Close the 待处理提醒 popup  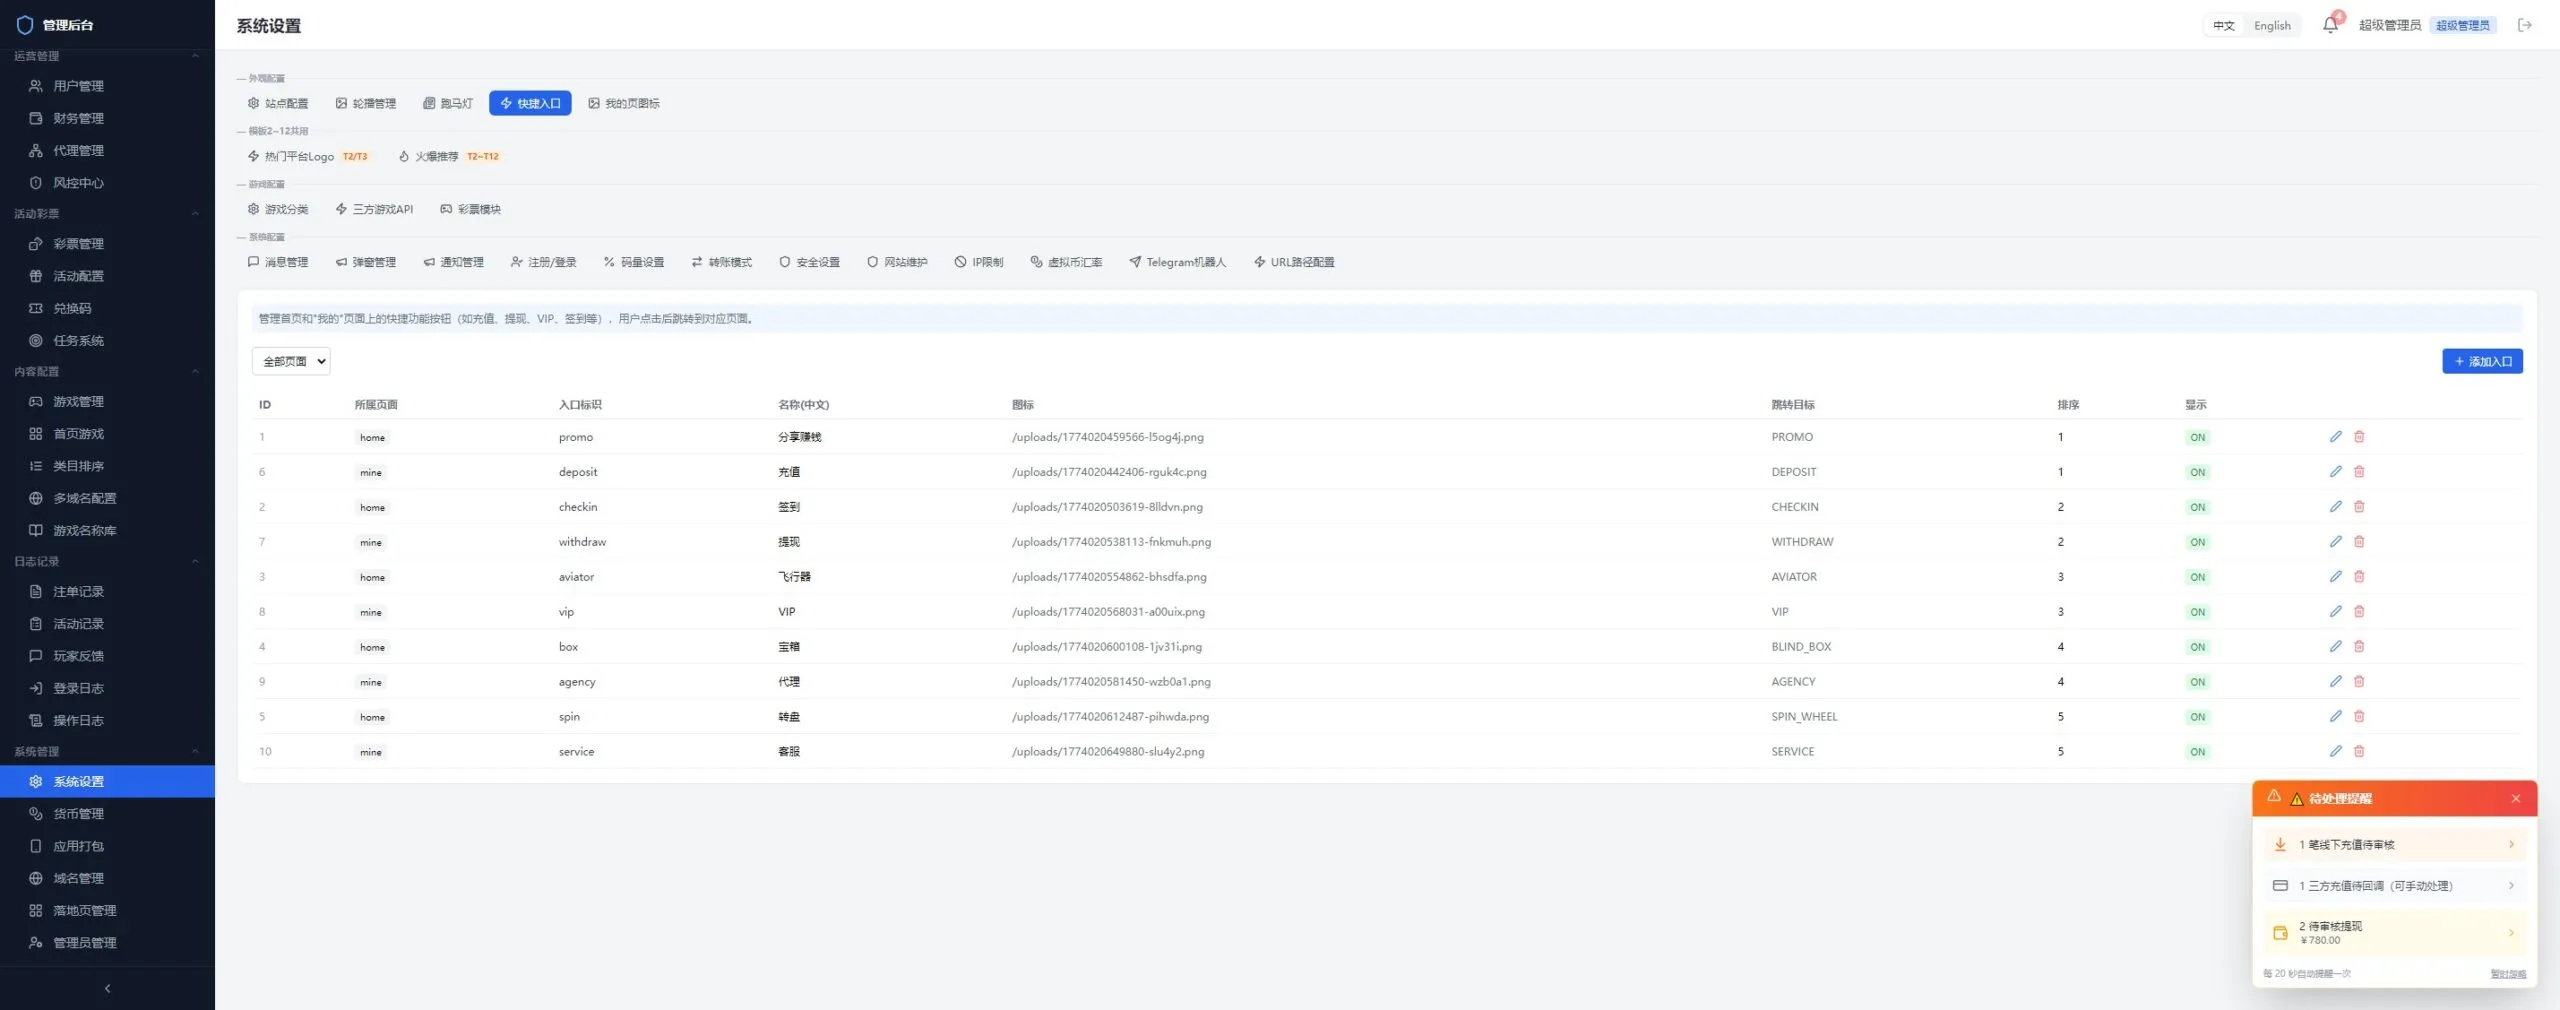point(2516,799)
